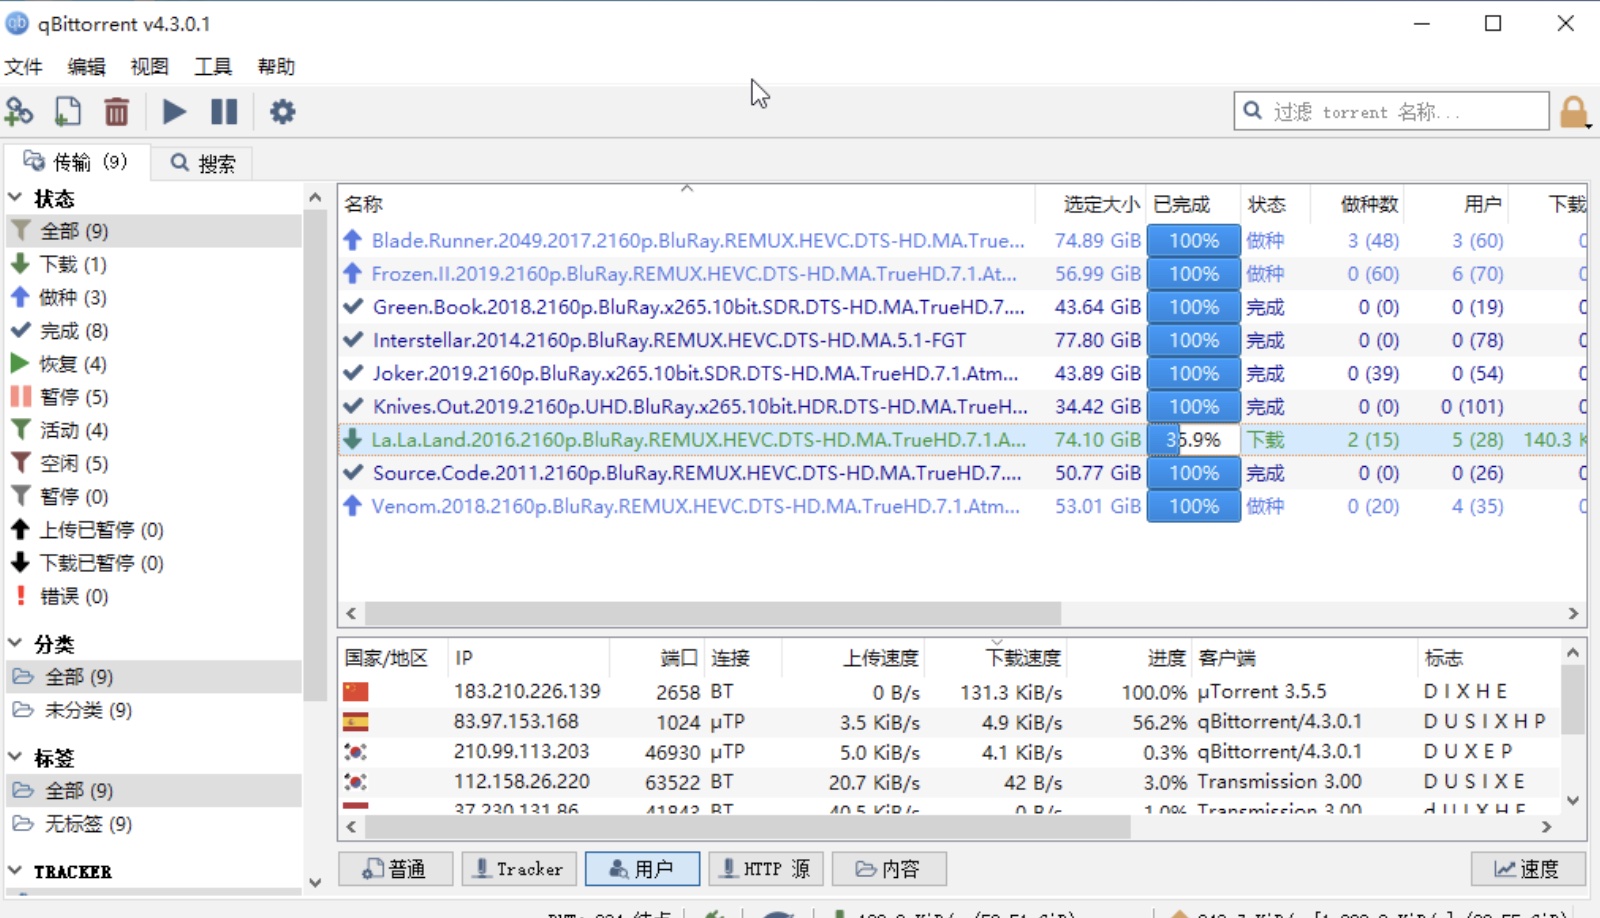
Task: Select tag filter 无标签 (9)
Action: pyautogui.click(x=154, y=824)
